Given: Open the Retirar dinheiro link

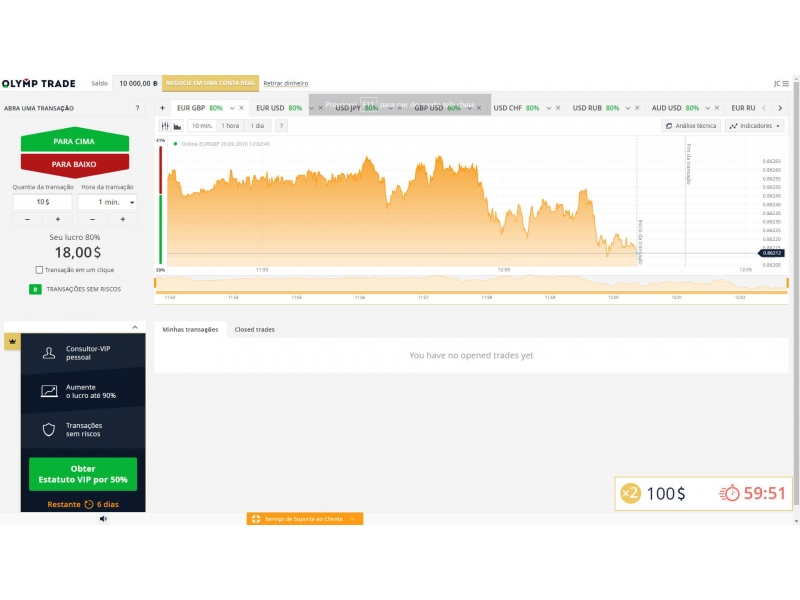Looking at the screenshot, I should [286, 84].
